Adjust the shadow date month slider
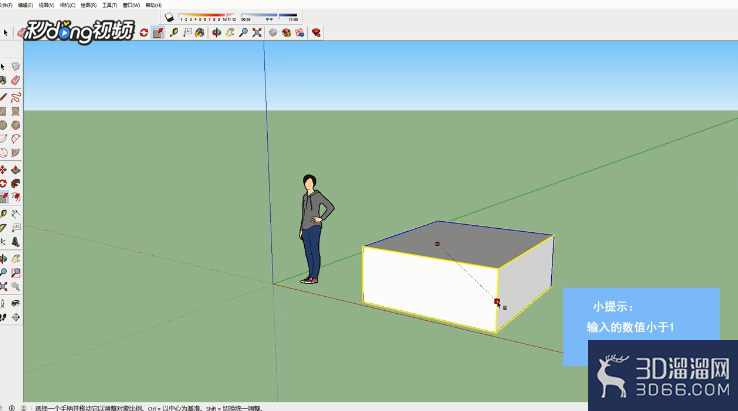Screen dimensions: 738x411 tap(207, 17)
